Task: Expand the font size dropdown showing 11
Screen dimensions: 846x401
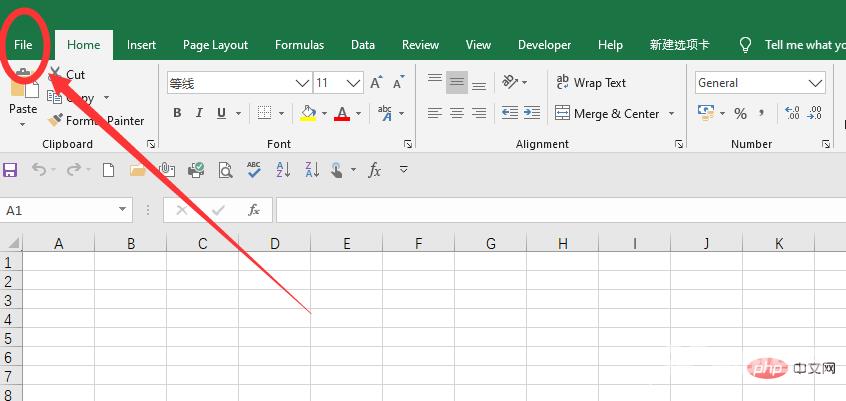Action: pyautogui.click(x=353, y=83)
